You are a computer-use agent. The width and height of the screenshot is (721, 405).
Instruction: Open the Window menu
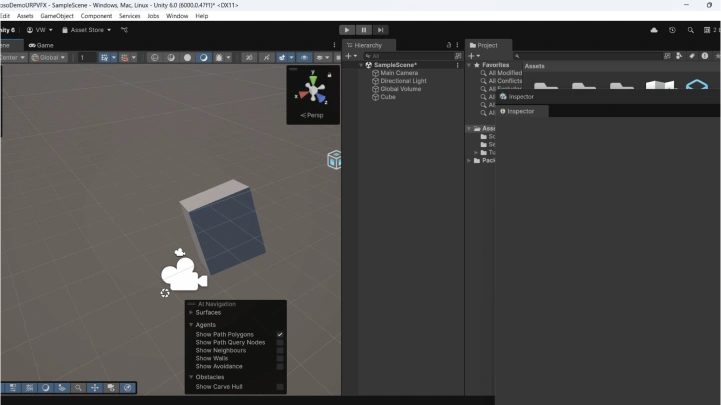pyautogui.click(x=177, y=16)
